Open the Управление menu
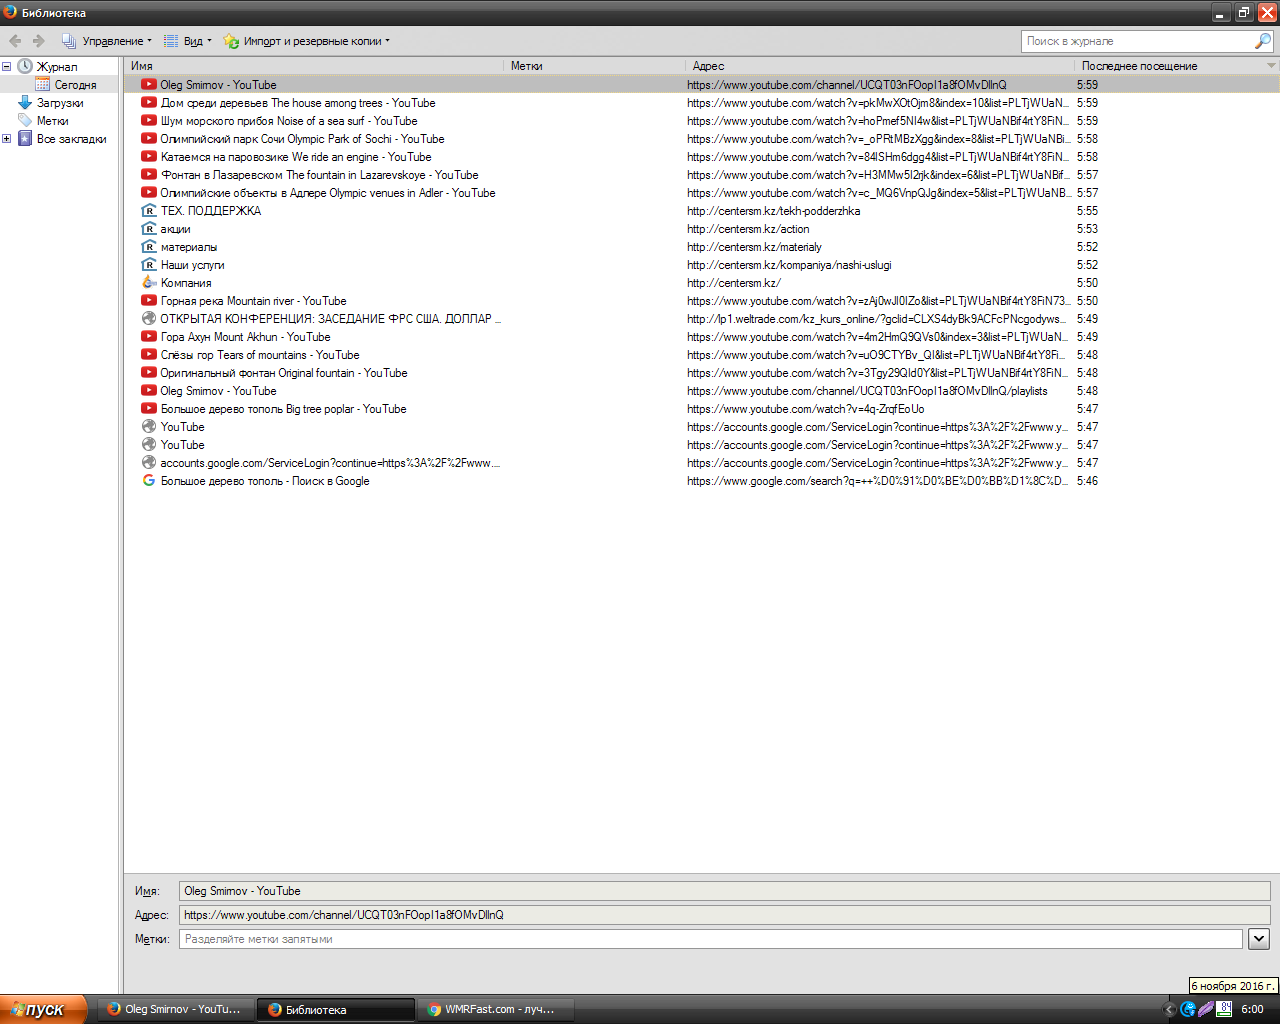Screen dimensions: 1280x1024 click(107, 41)
